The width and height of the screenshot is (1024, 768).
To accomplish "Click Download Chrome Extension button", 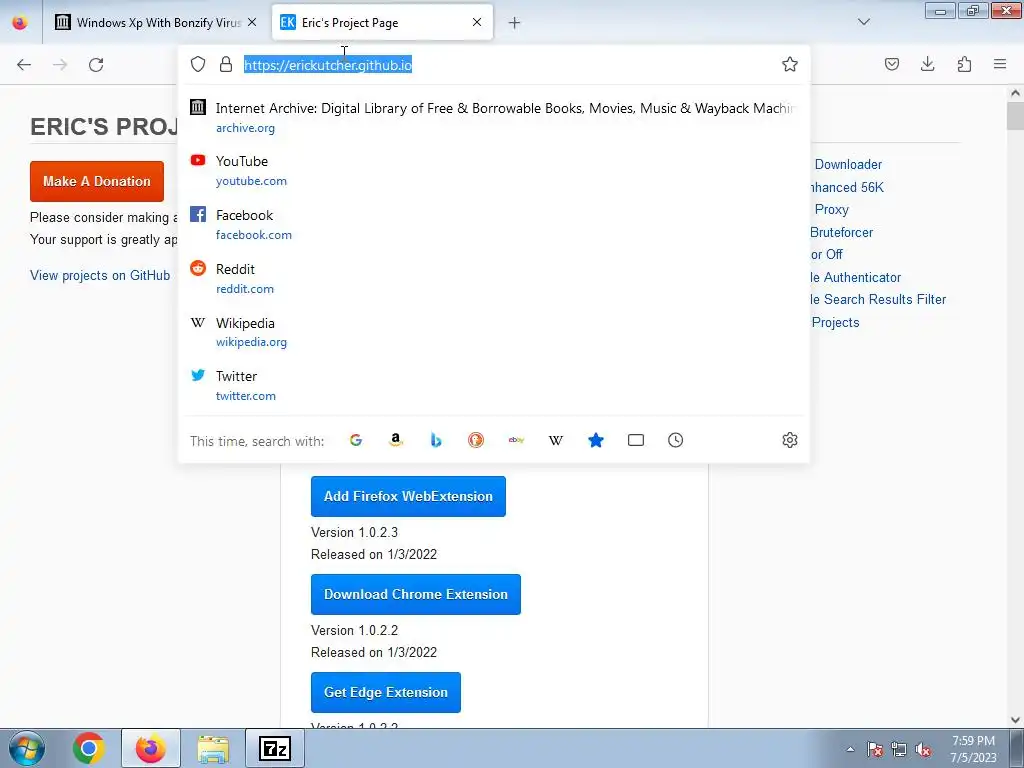I will tap(415, 594).
